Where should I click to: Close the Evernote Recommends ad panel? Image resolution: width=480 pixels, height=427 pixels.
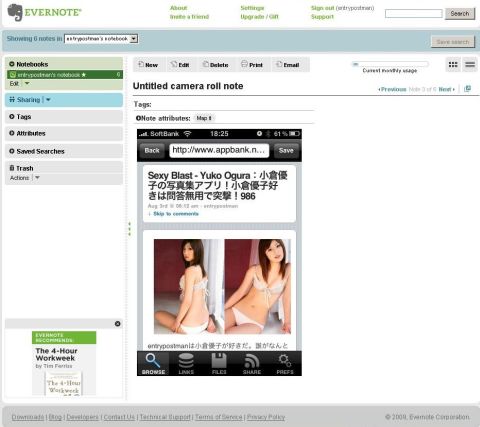117,324
